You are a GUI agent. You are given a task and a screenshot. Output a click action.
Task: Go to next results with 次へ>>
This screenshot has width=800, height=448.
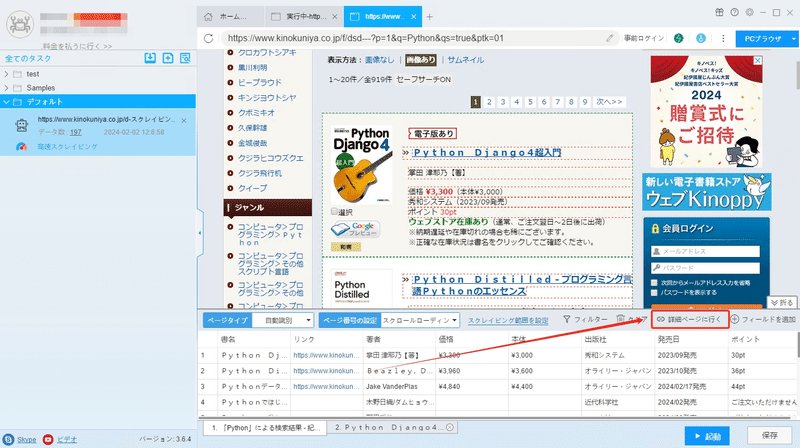(x=610, y=102)
